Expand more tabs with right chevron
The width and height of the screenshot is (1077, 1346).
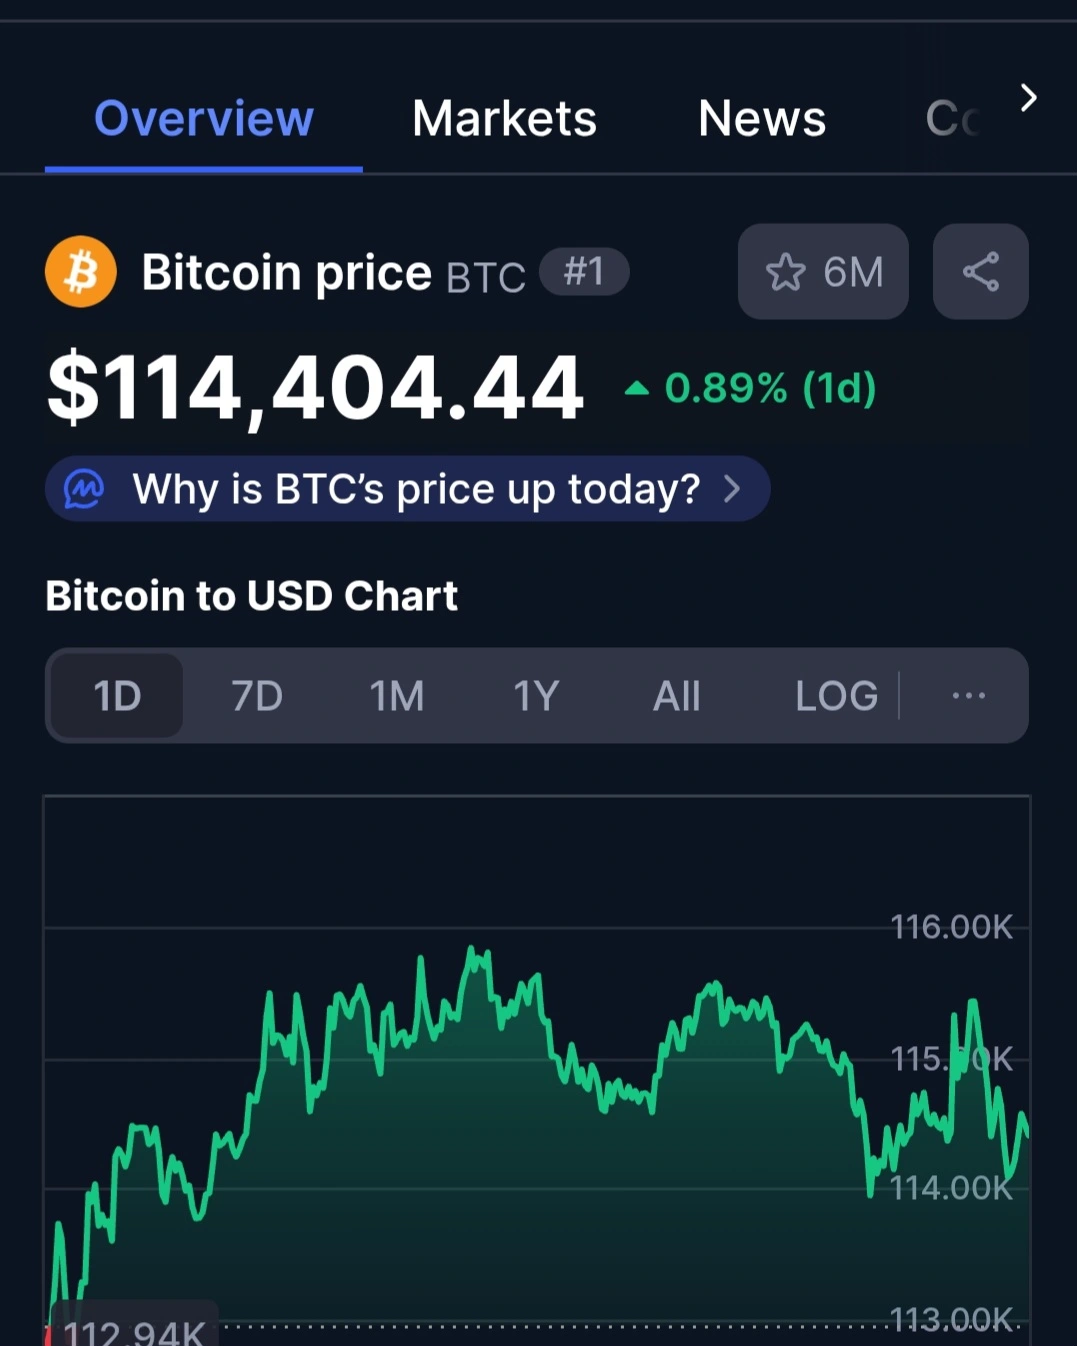tap(1028, 98)
